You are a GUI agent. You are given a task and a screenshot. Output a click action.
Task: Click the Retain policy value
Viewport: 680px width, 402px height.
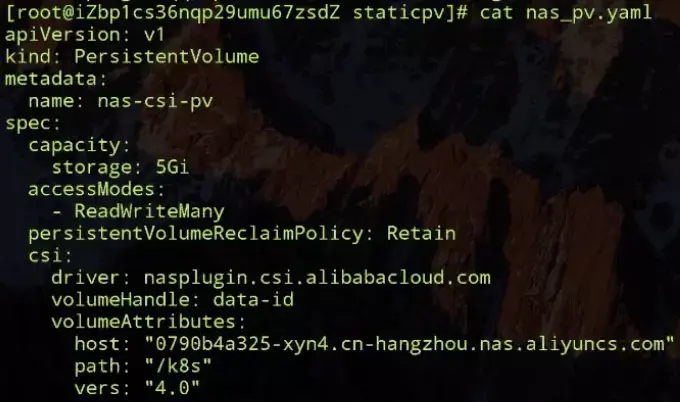pos(421,233)
